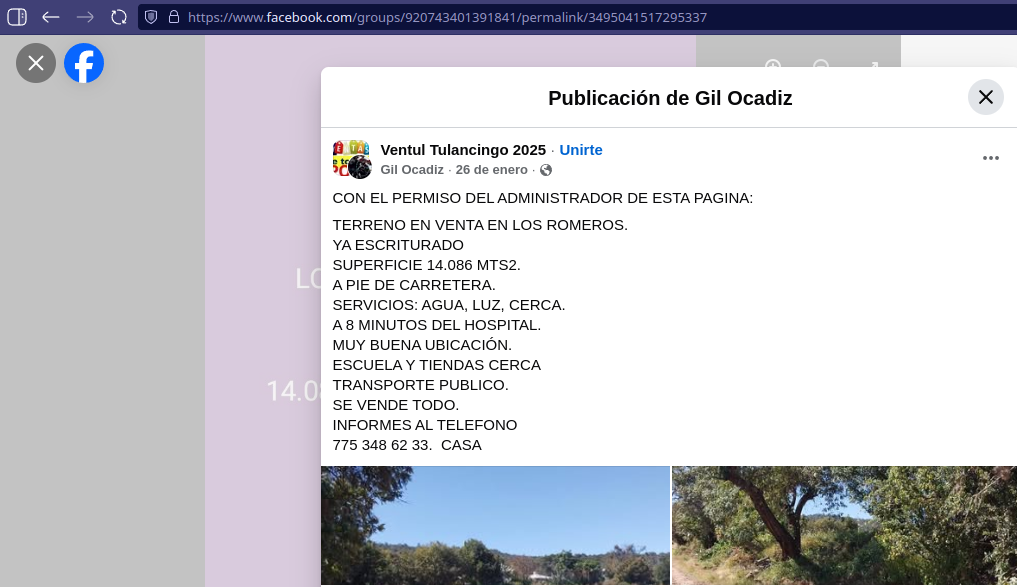The image size is (1017, 587).
Task: Click Gil Ocadiz's small round profile picture
Action: [x=360, y=168]
